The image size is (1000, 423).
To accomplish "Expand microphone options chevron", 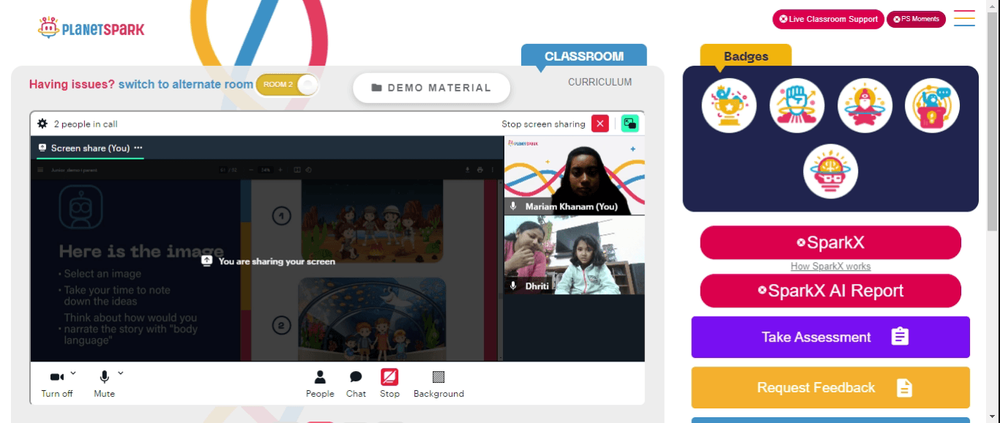I will click(x=121, y=373).
